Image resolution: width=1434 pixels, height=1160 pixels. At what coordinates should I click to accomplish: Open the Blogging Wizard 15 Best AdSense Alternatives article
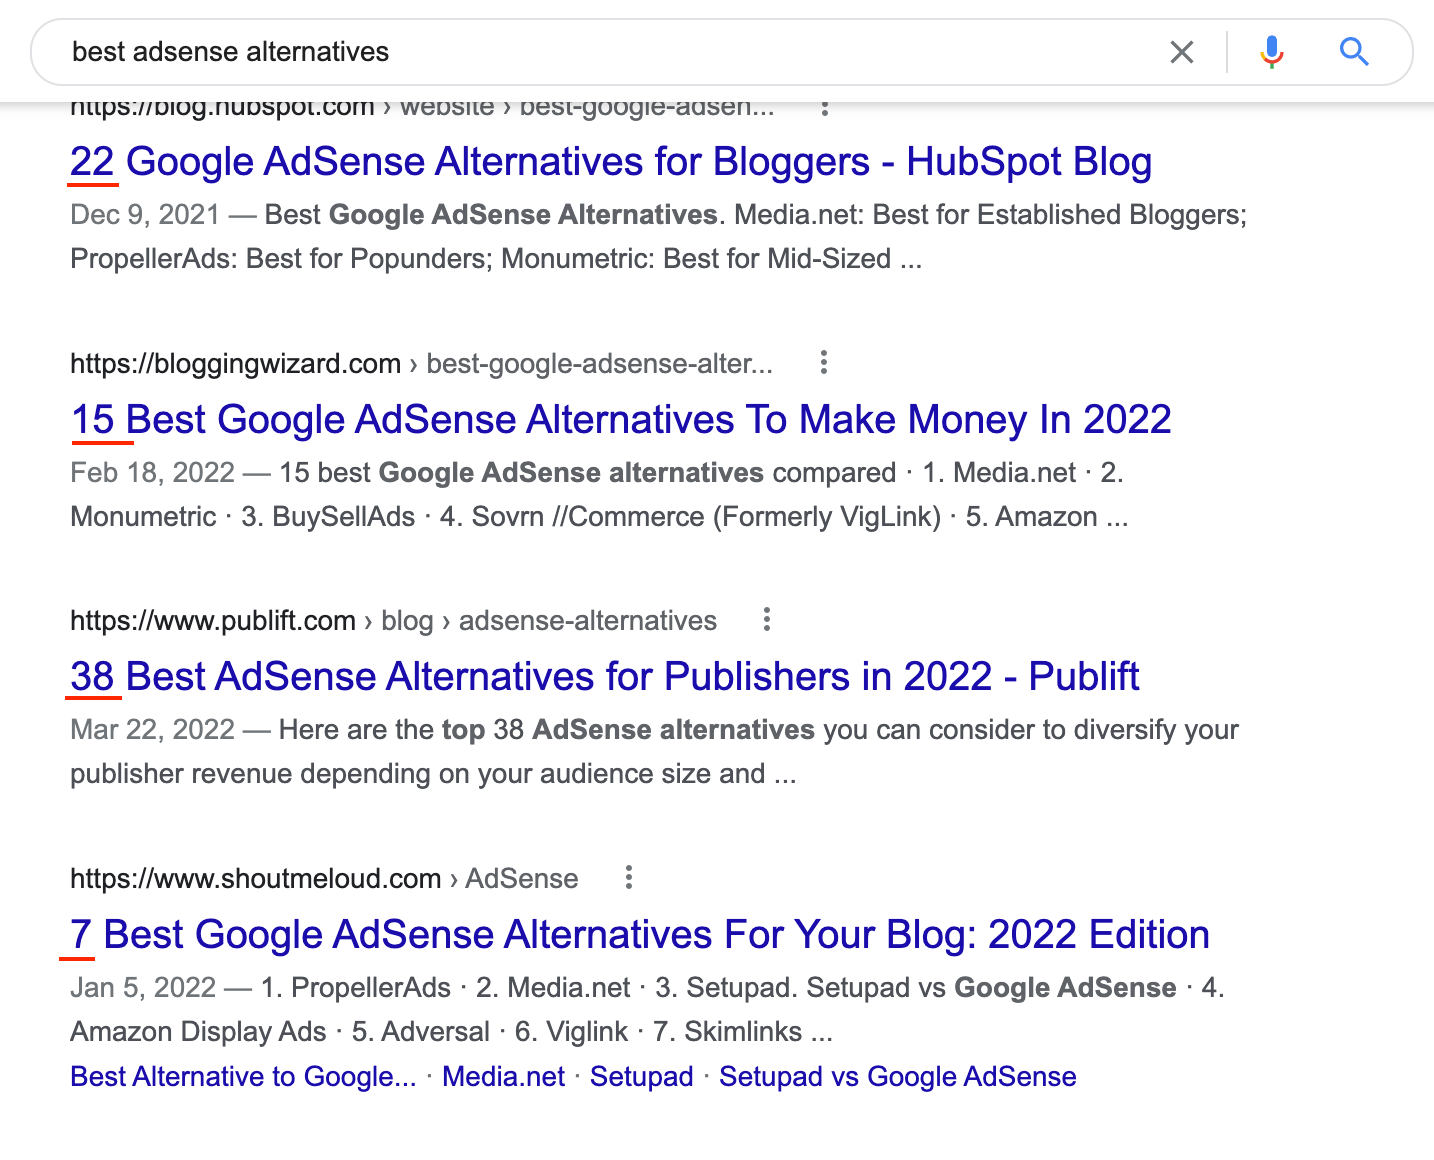[x=620, y=419]
